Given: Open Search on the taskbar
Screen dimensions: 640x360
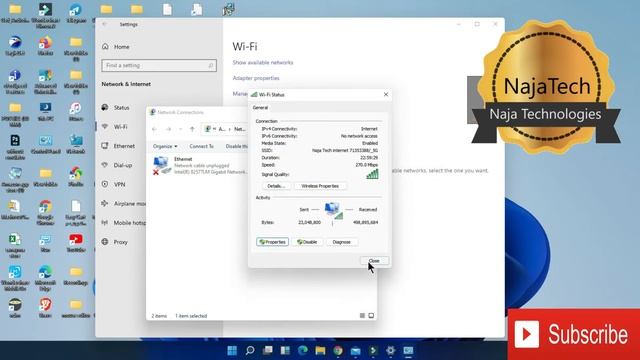Looking at the screenshot, I should tap(250, 350).
